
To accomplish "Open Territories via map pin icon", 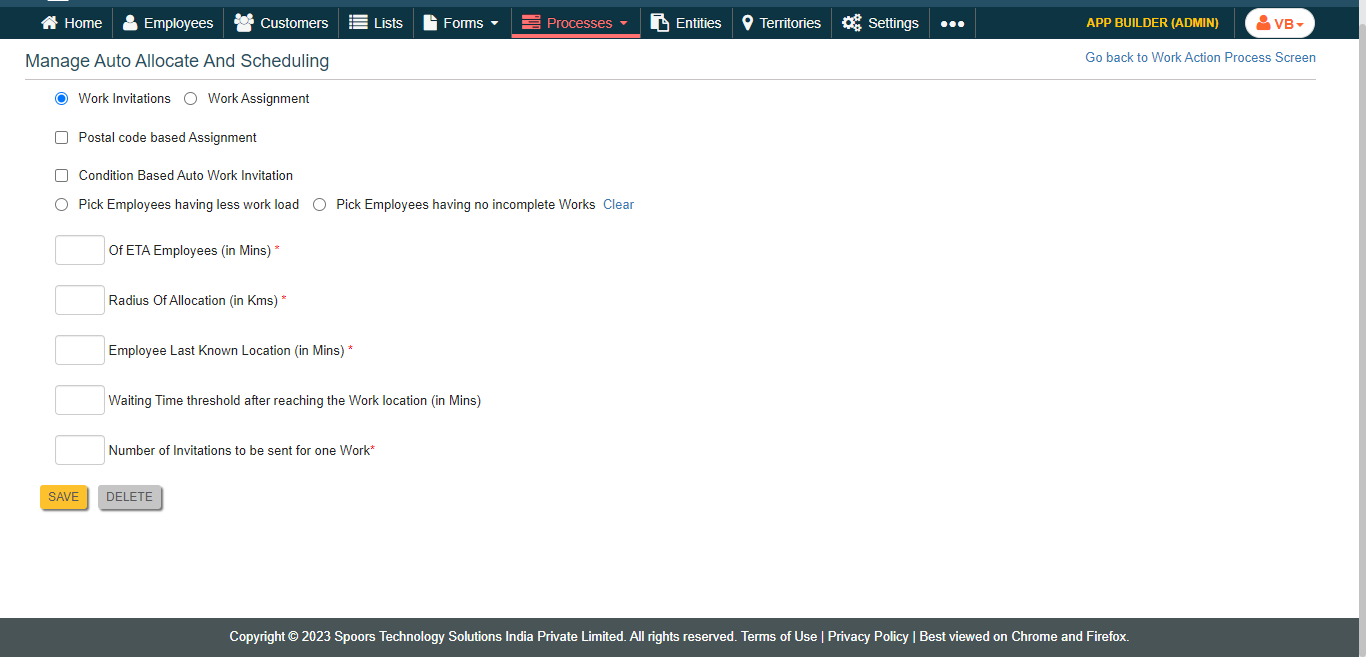I will (x=747, y=23).
